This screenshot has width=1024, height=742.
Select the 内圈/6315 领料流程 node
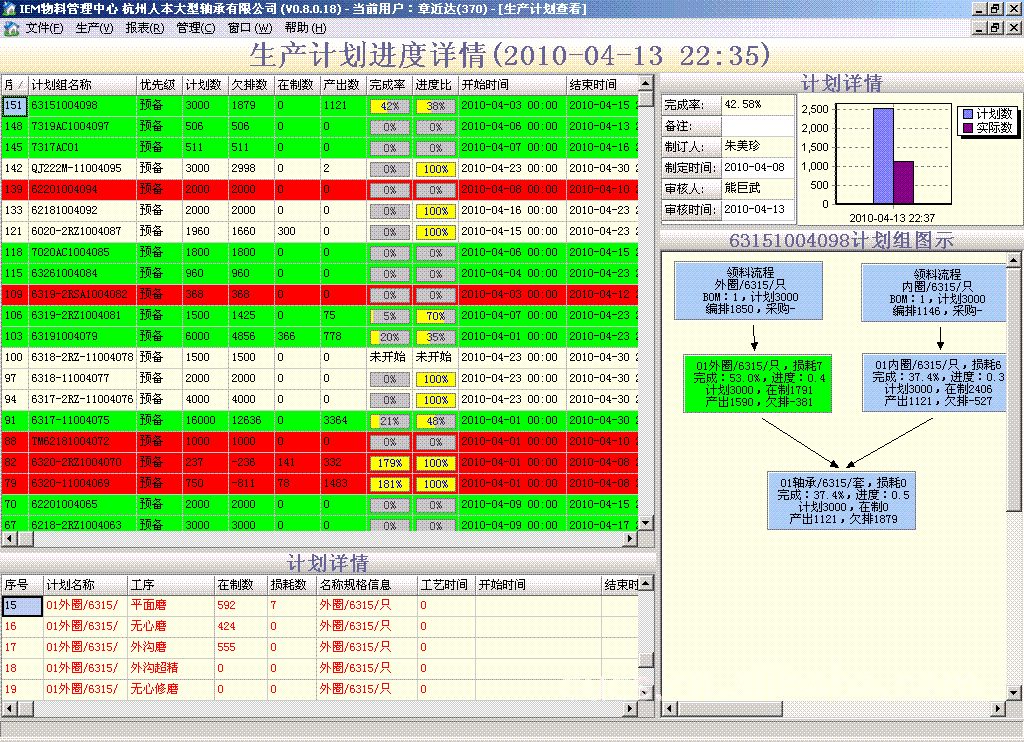(x=934, y=292)
